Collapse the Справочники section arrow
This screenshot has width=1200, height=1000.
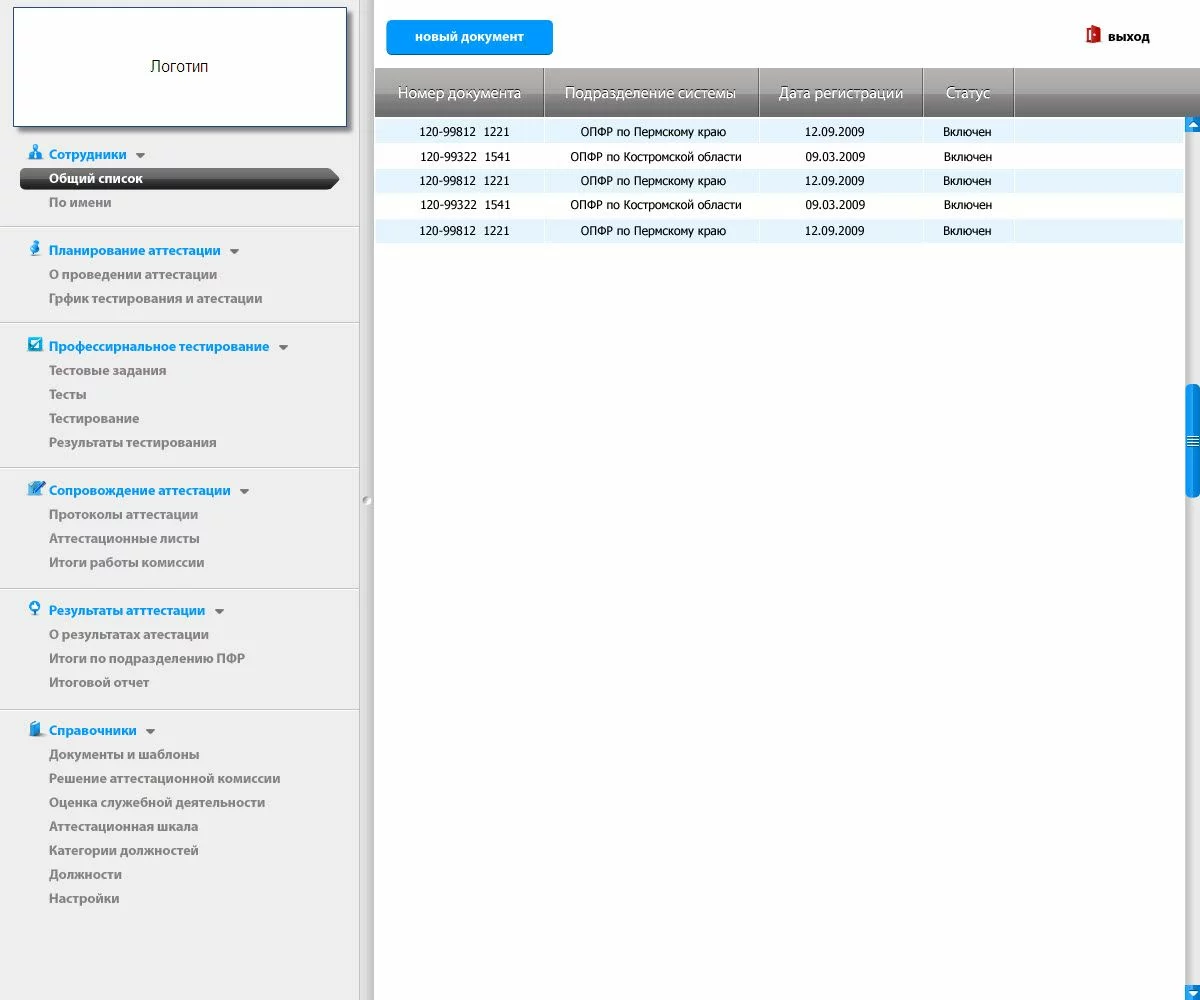(x=150, y=732)
